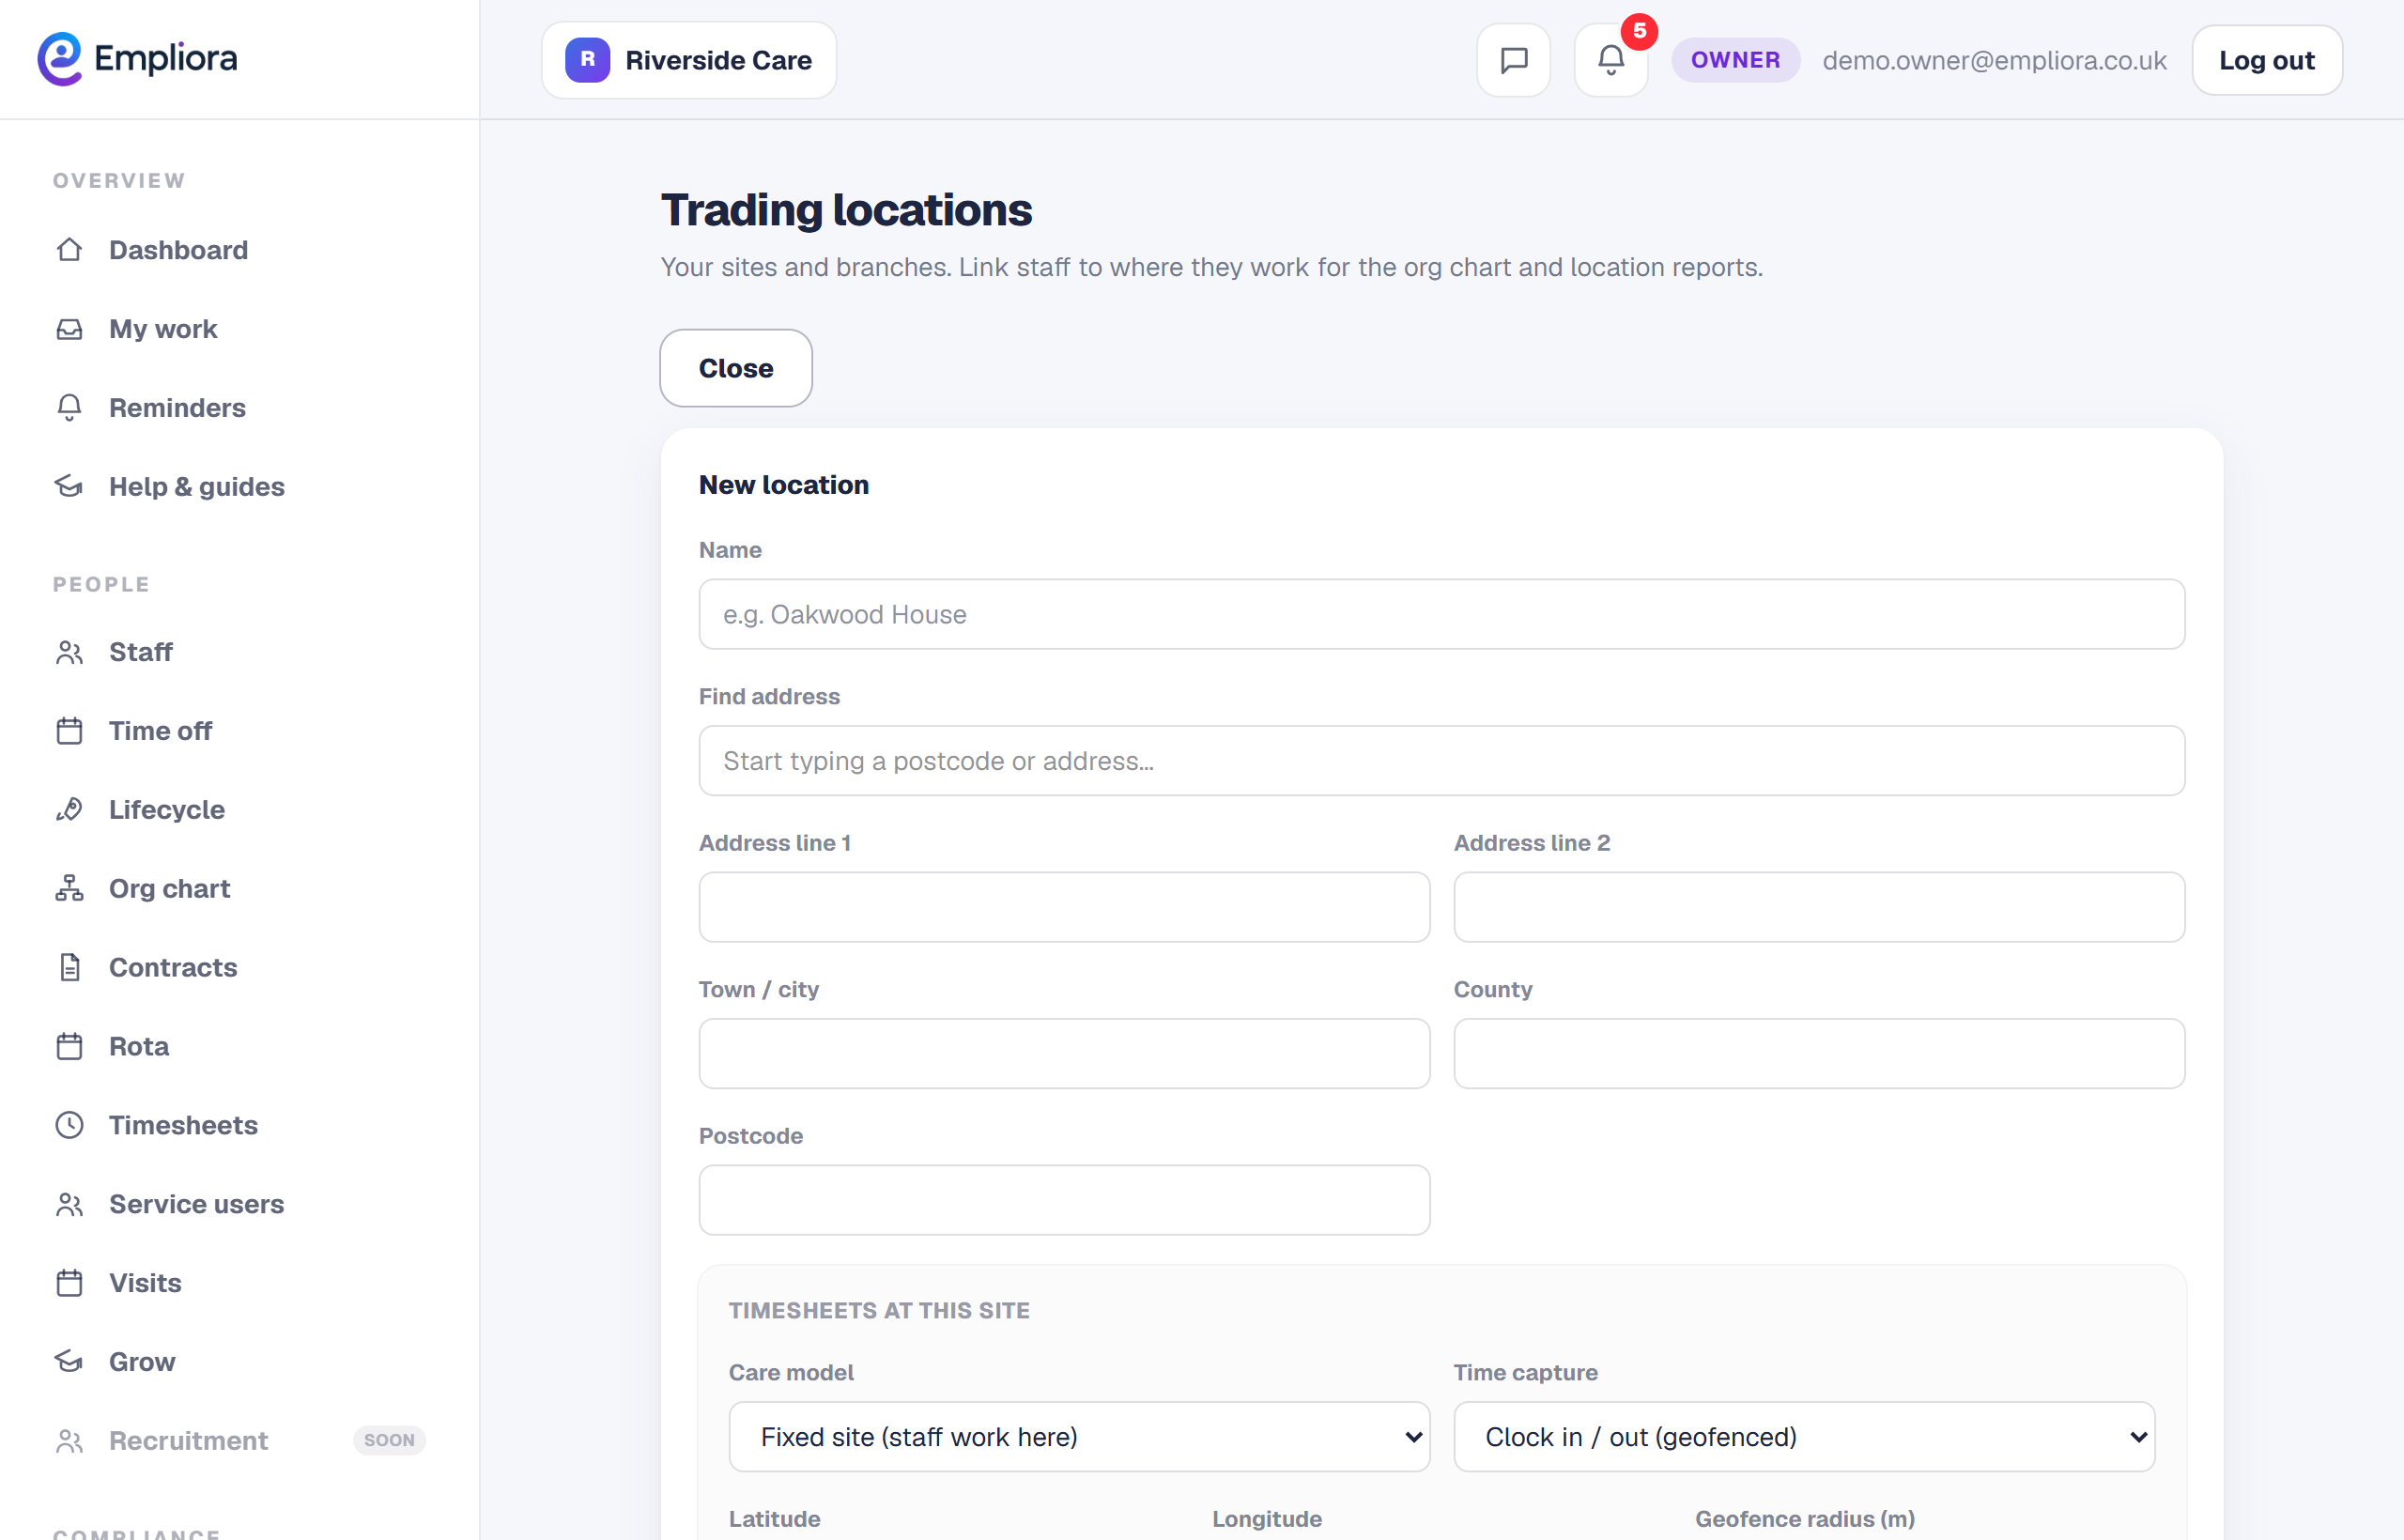Click the Log out button
This screenshot has height=1540, width=2404.
(2266, 60)
